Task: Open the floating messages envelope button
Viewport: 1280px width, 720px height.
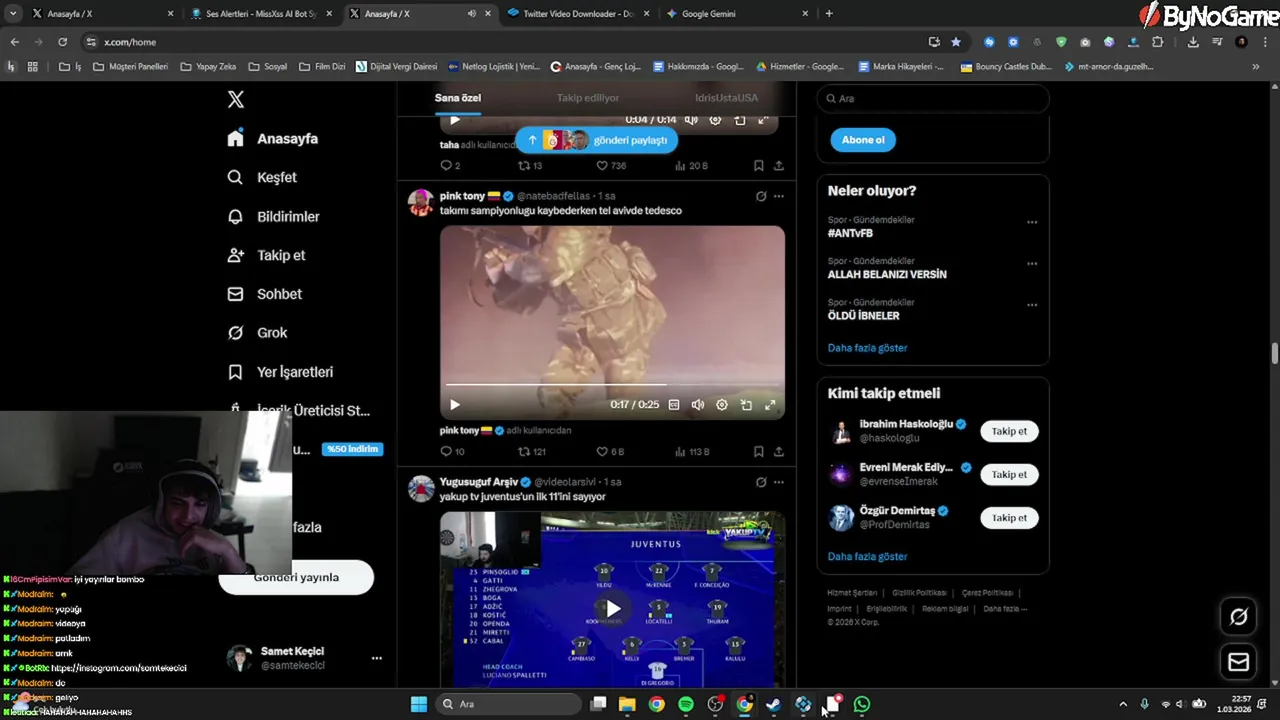Action: [1238, 662]
